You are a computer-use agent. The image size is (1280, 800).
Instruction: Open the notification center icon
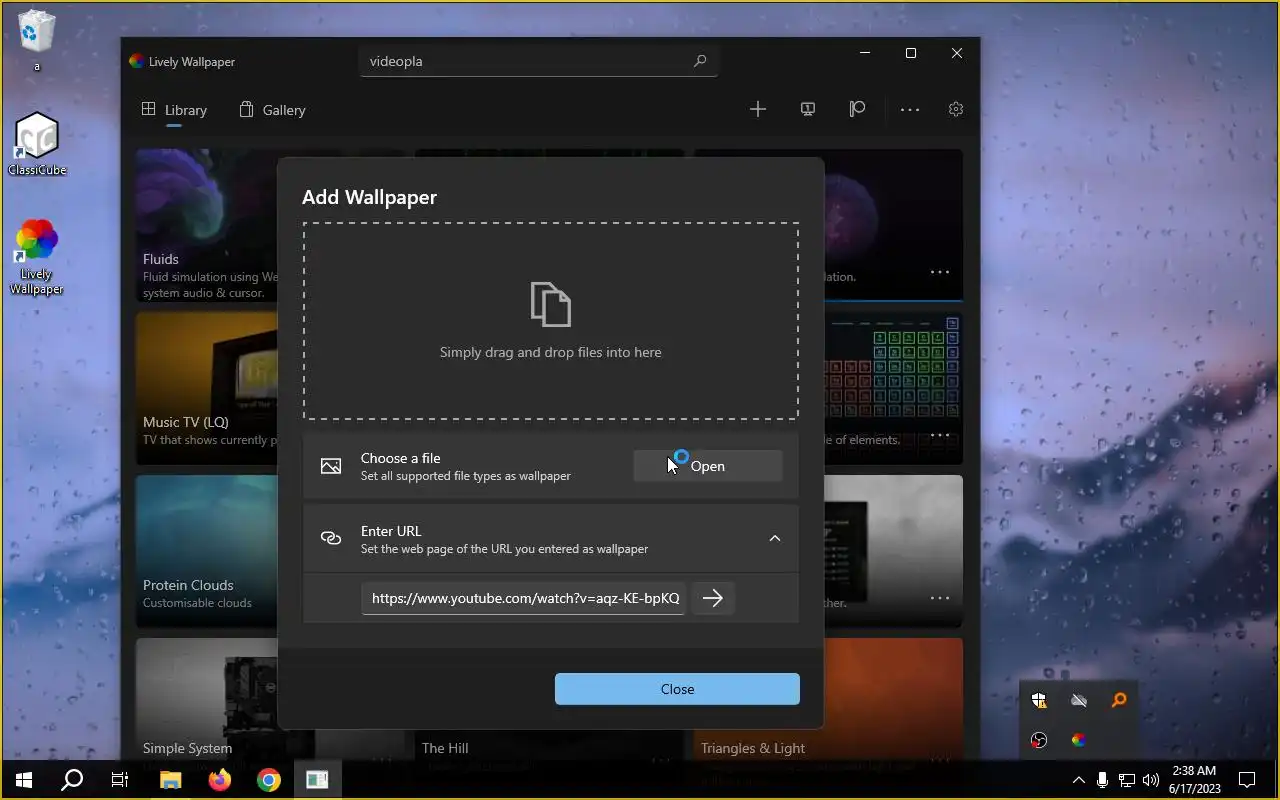point(1246,780)
